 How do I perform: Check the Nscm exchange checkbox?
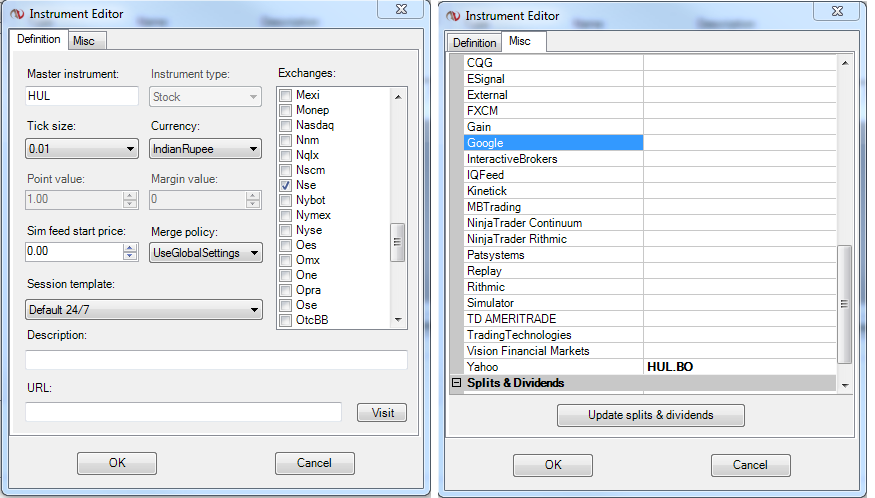(286, 170)
